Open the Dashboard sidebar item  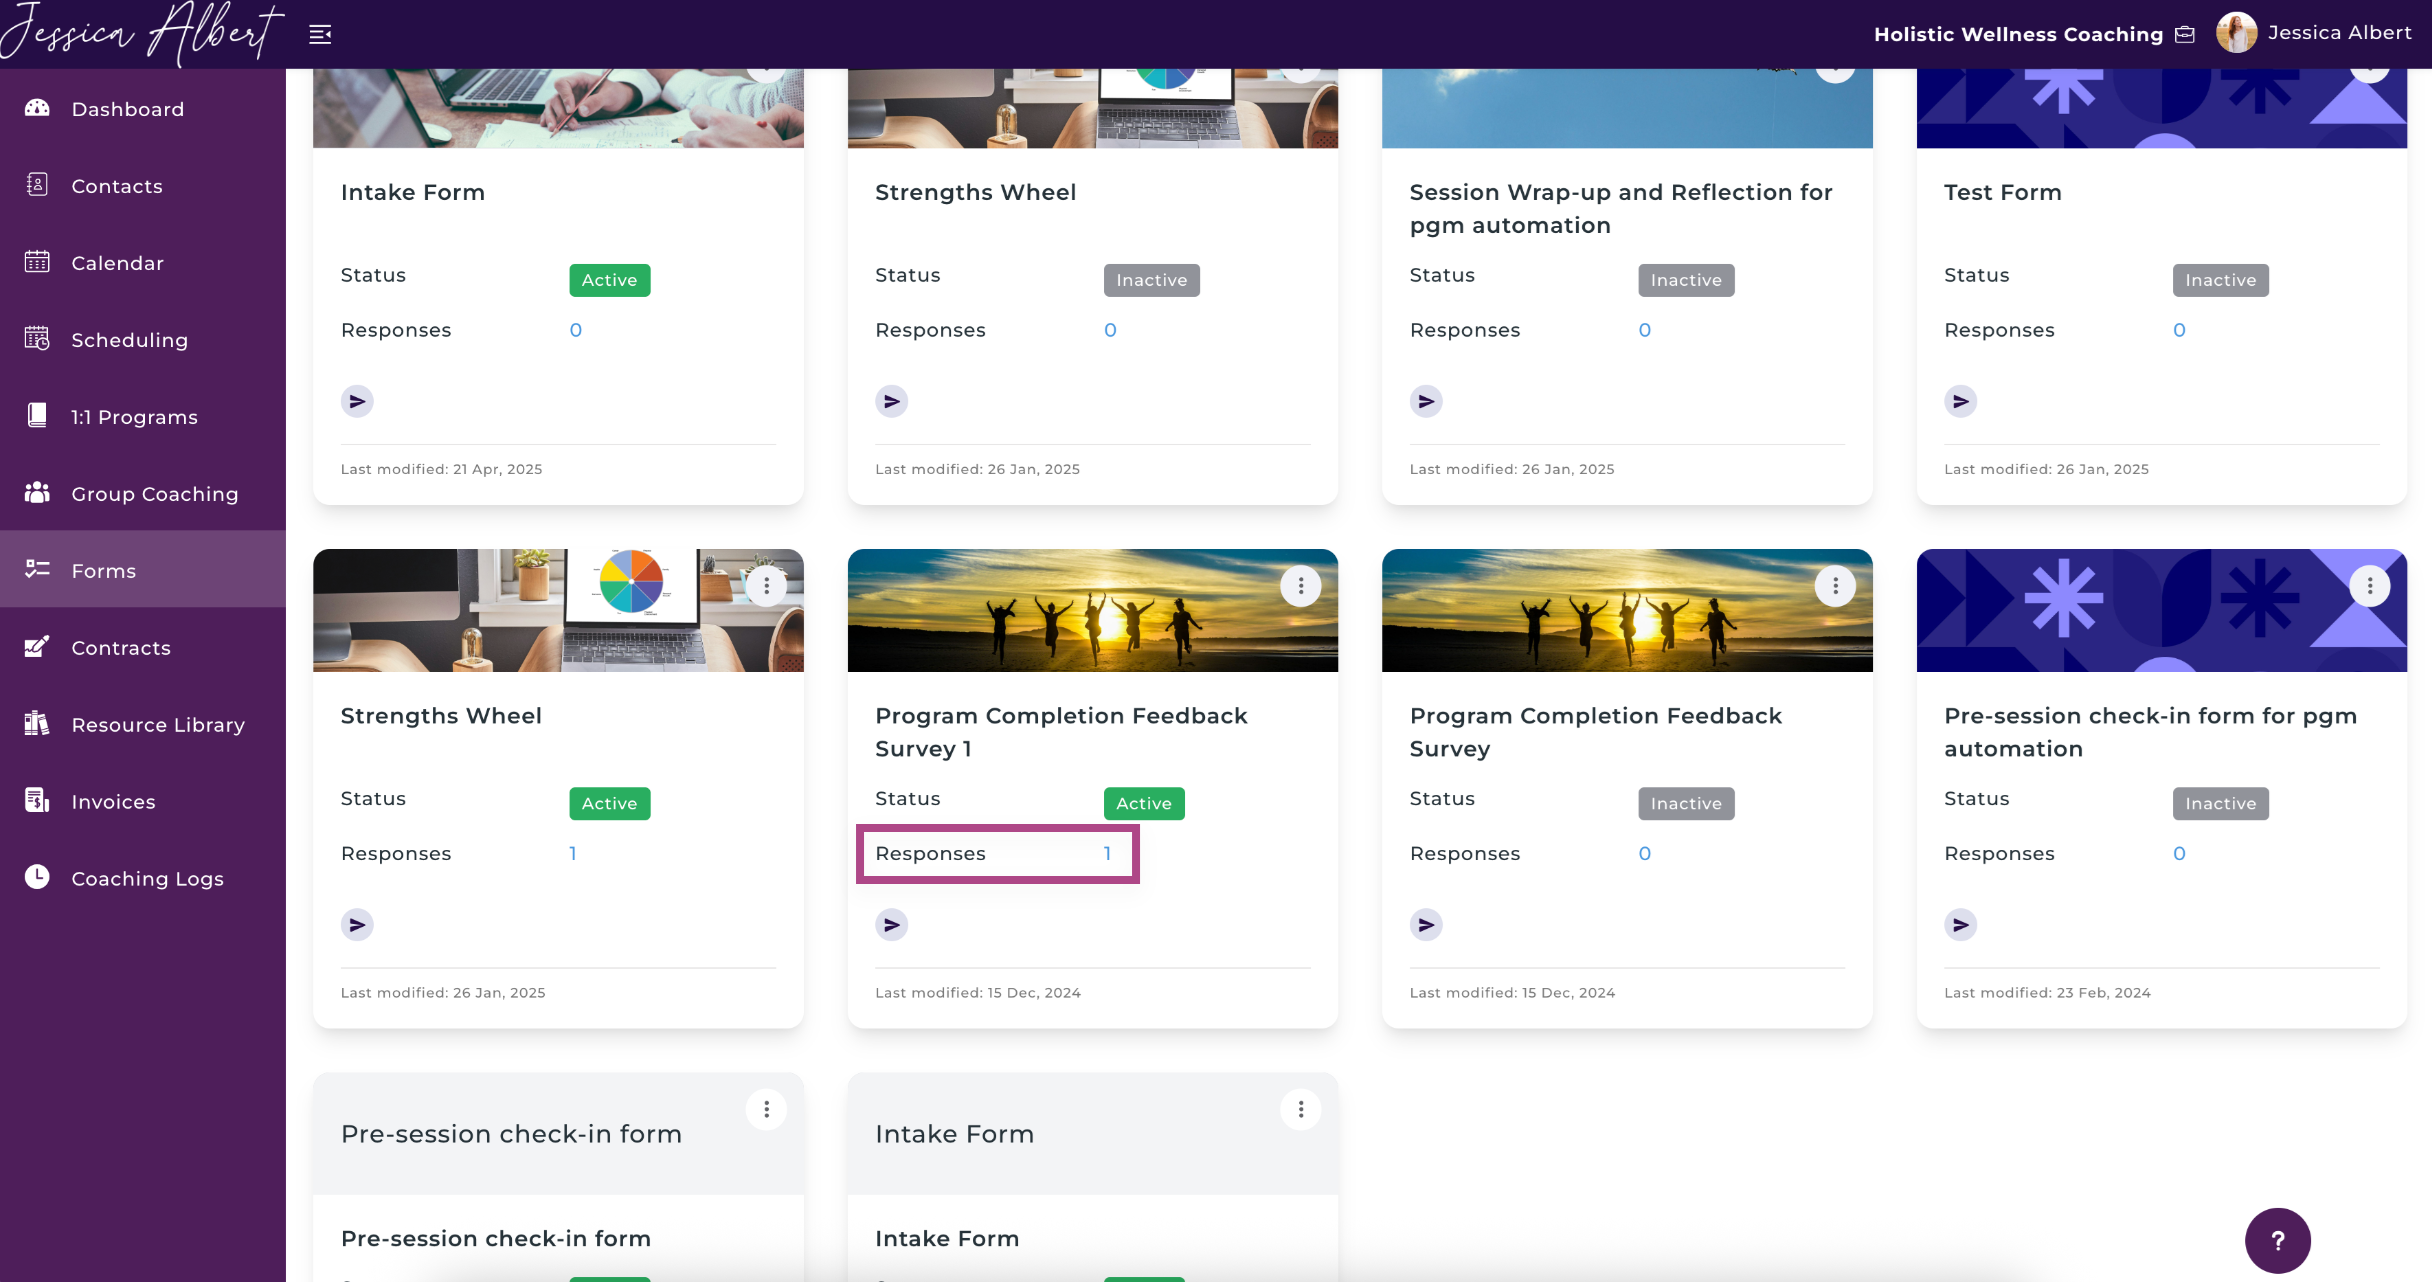[x=143, y=109]
